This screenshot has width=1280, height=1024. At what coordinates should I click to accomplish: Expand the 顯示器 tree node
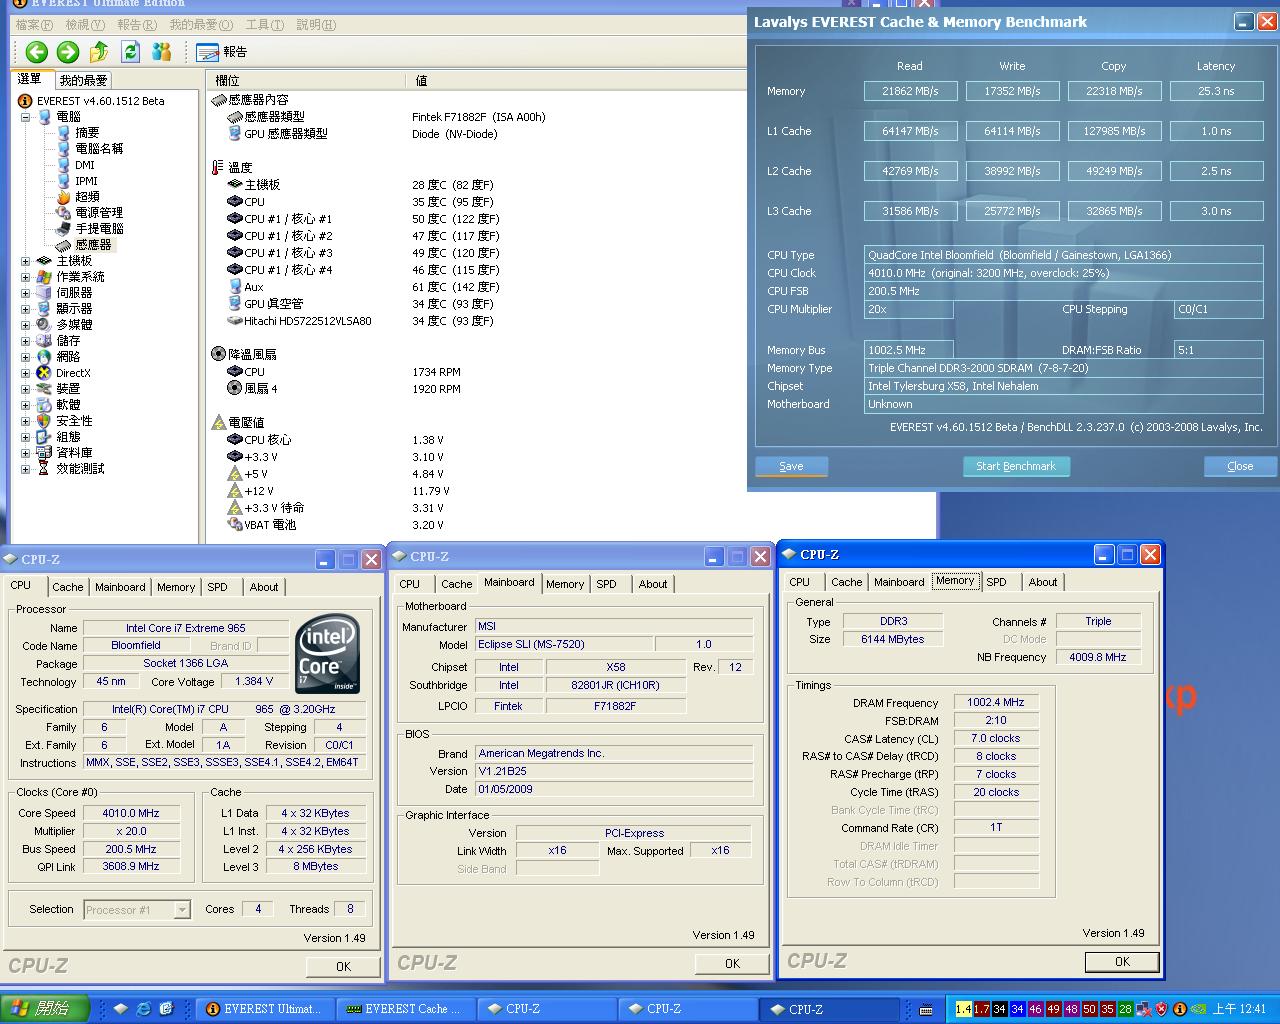(25, 309)
